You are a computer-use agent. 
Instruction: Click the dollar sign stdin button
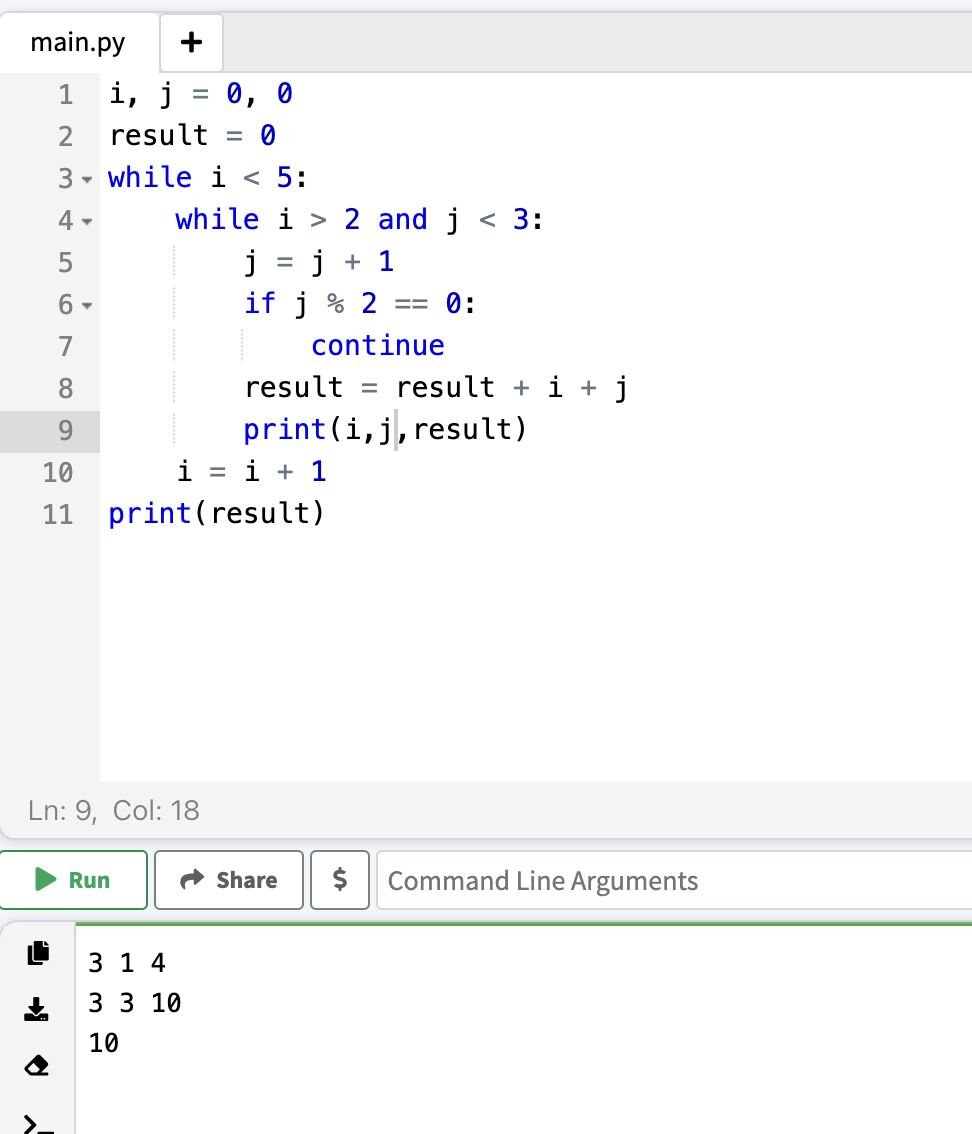click(340, 880)
